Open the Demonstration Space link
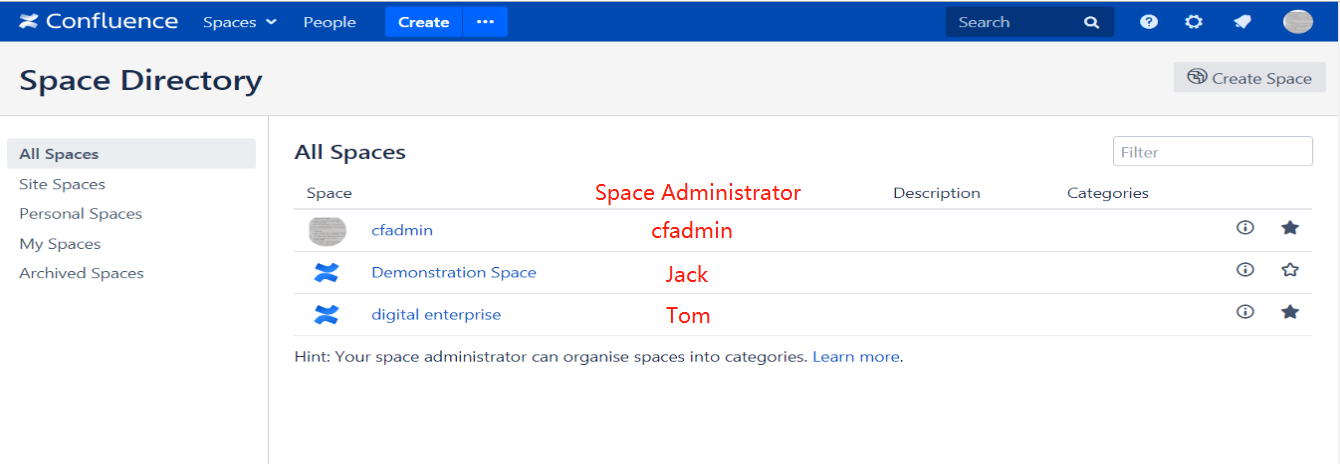The height and width of the screenshot is (464, 1340). tap(454, 272)
